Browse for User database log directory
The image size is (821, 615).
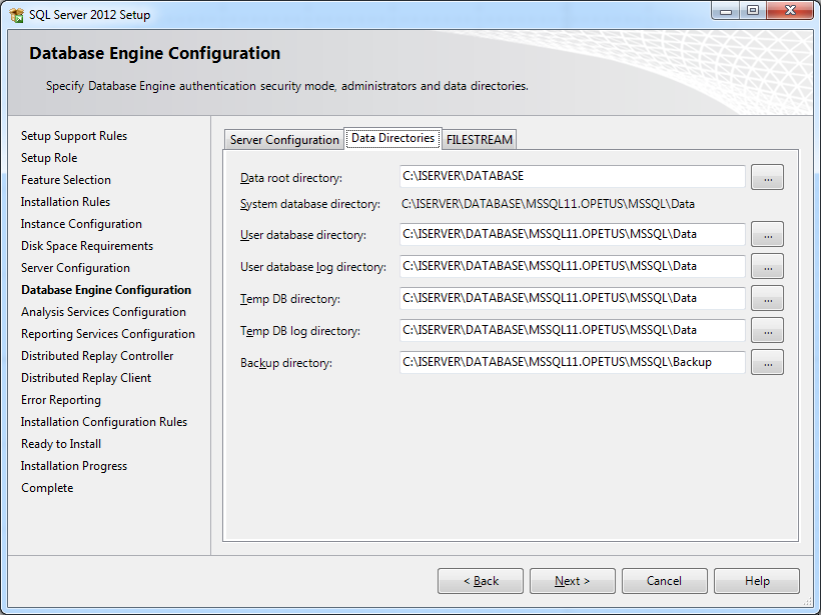coord(767,266)
